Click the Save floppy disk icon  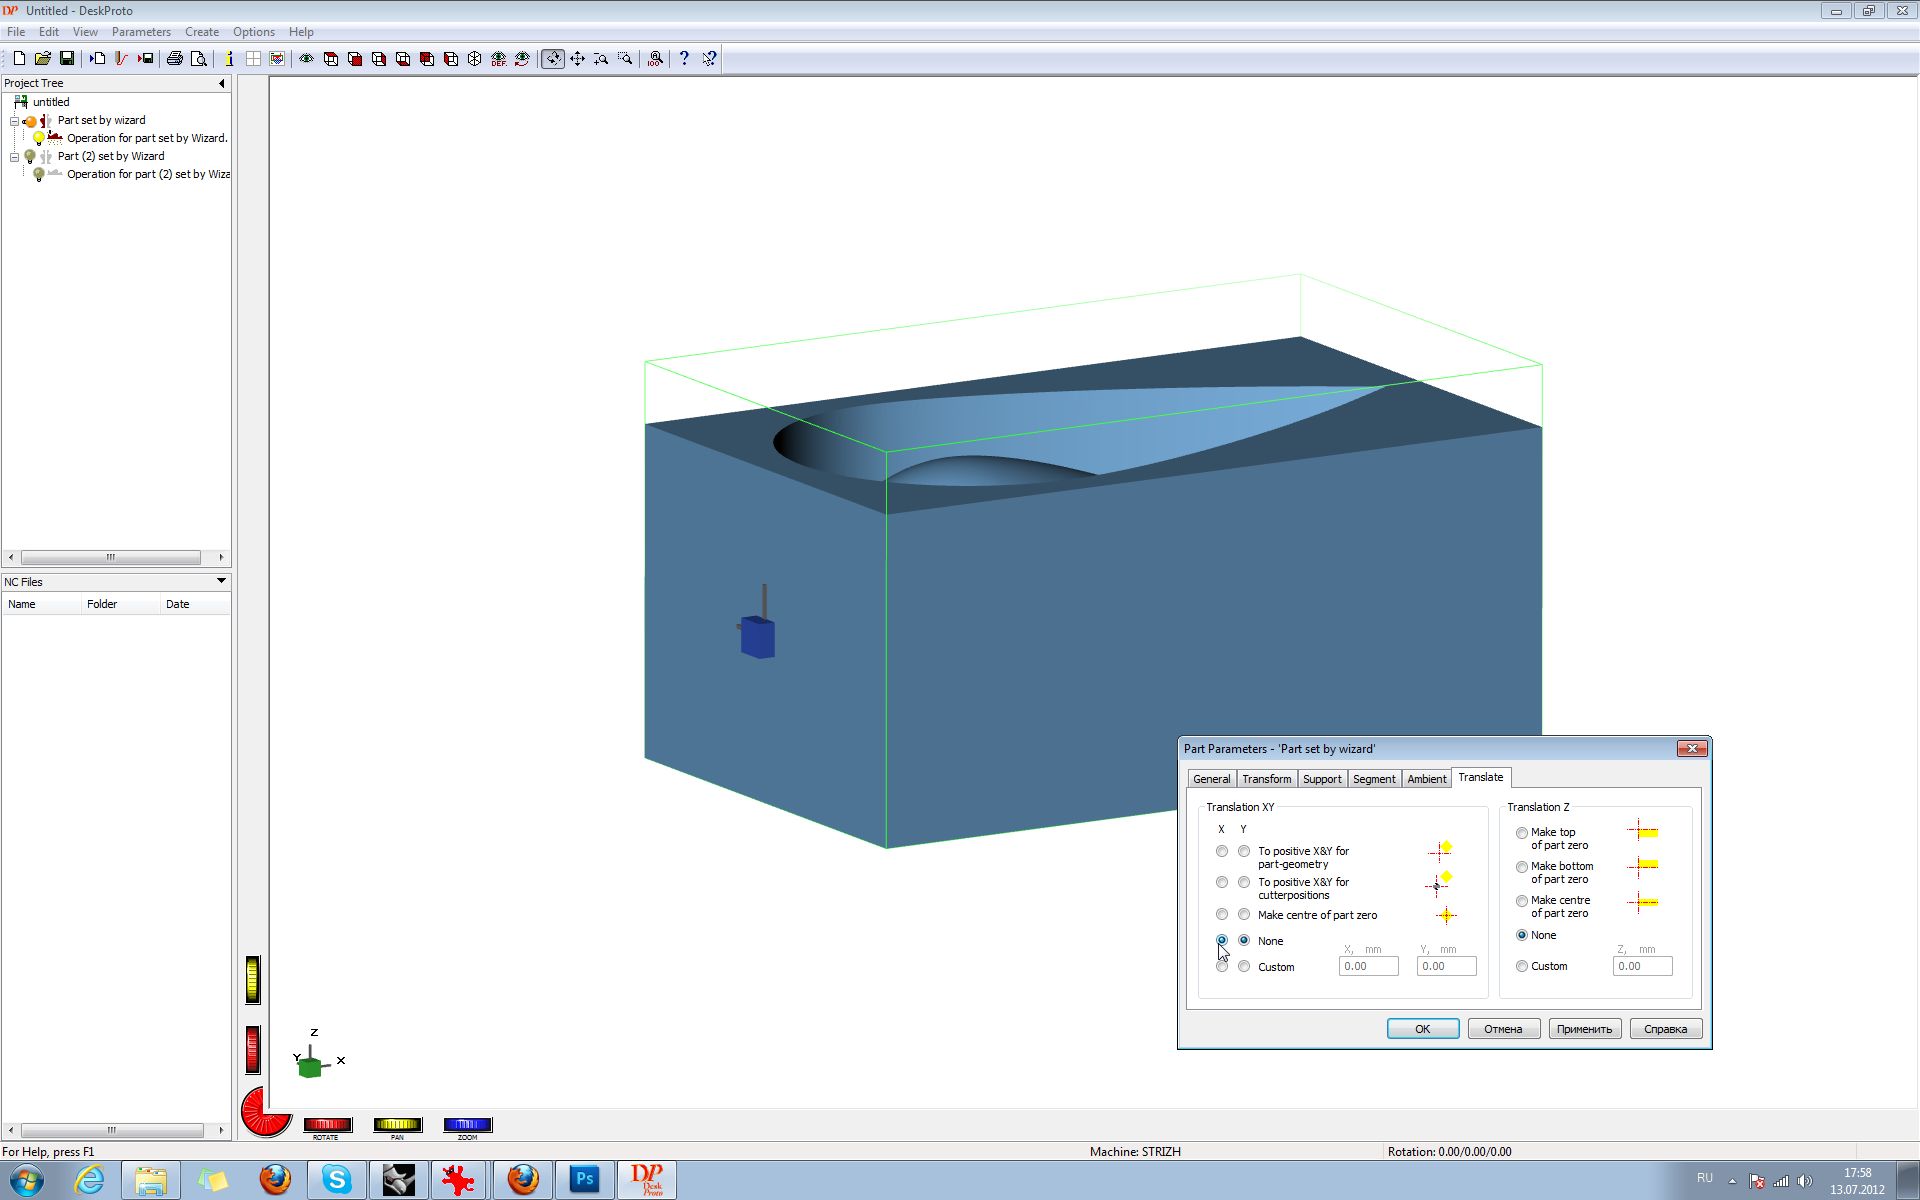click(67, 59)
